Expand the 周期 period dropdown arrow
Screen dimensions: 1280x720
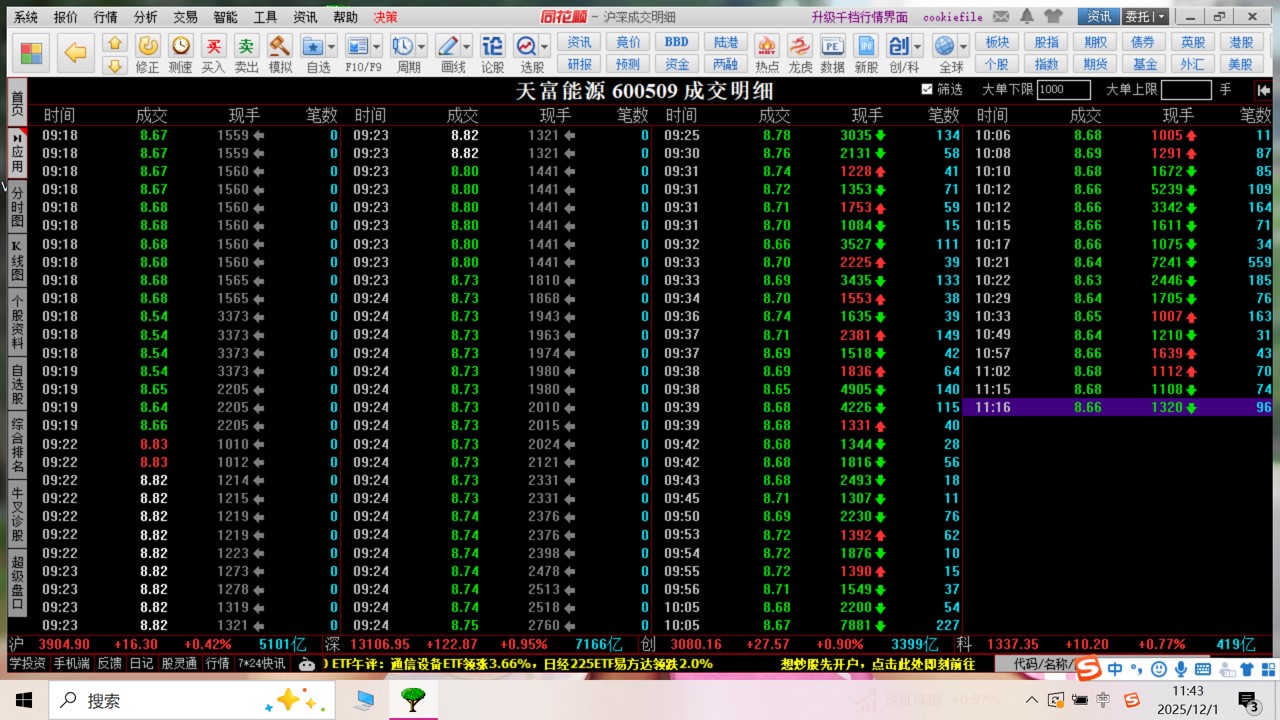pos(421,46)
